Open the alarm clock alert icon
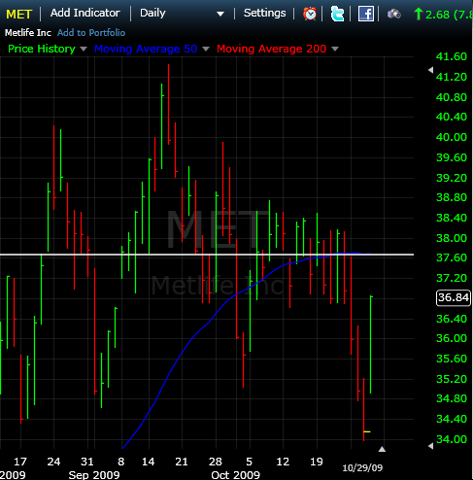 click(310, 14)
